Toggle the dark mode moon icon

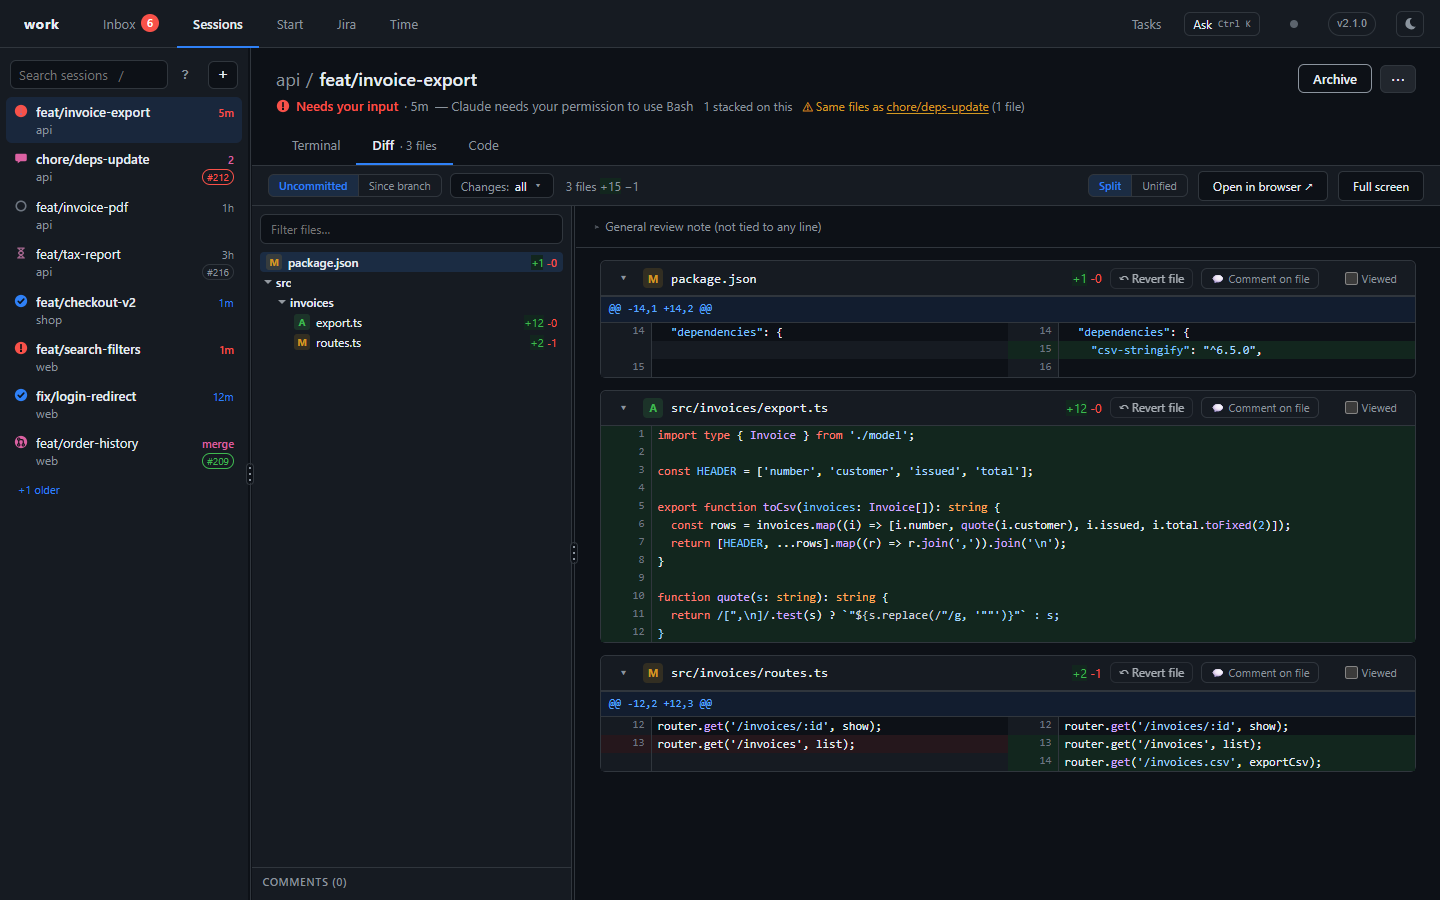tap(1410, 24)
